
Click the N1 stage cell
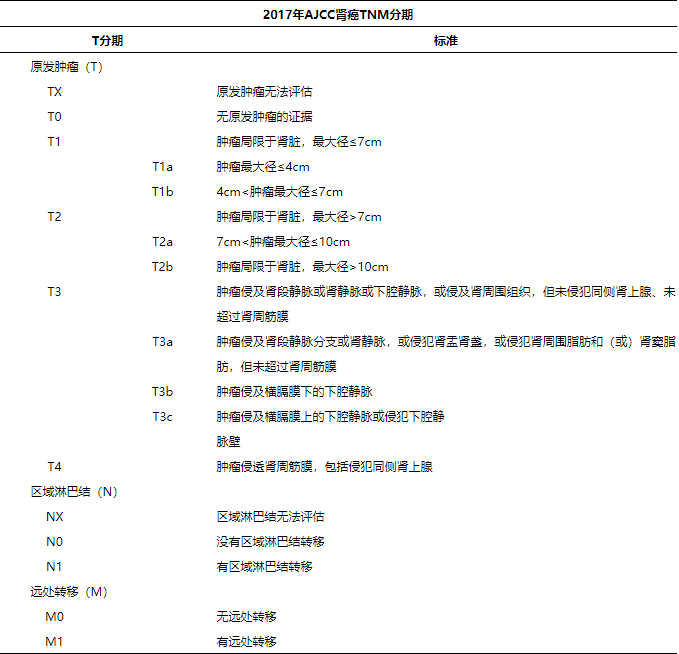tap(54, 567)
